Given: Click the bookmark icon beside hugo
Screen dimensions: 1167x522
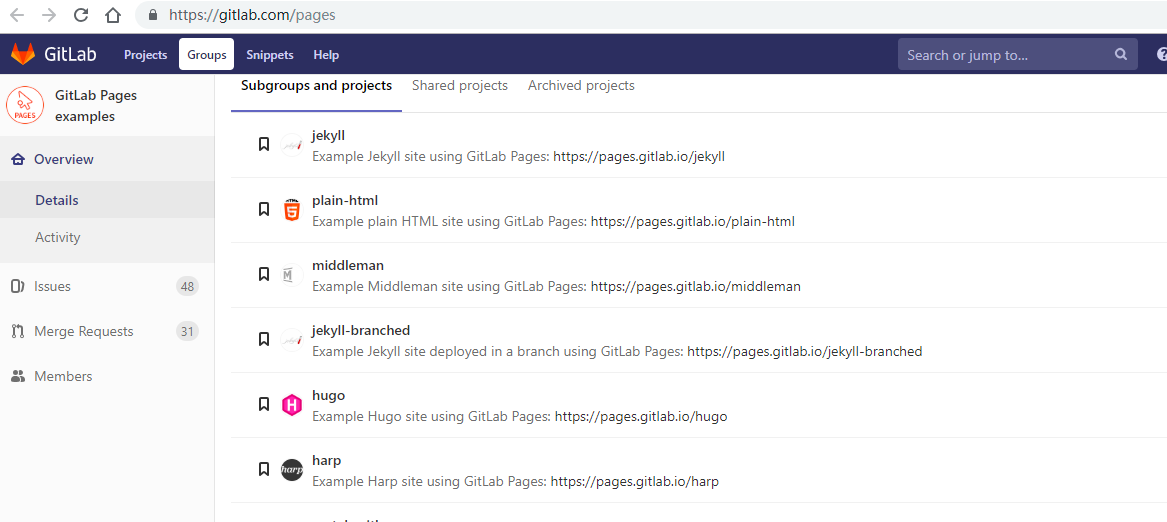Looking at the screenshot, I should (263, 404).
